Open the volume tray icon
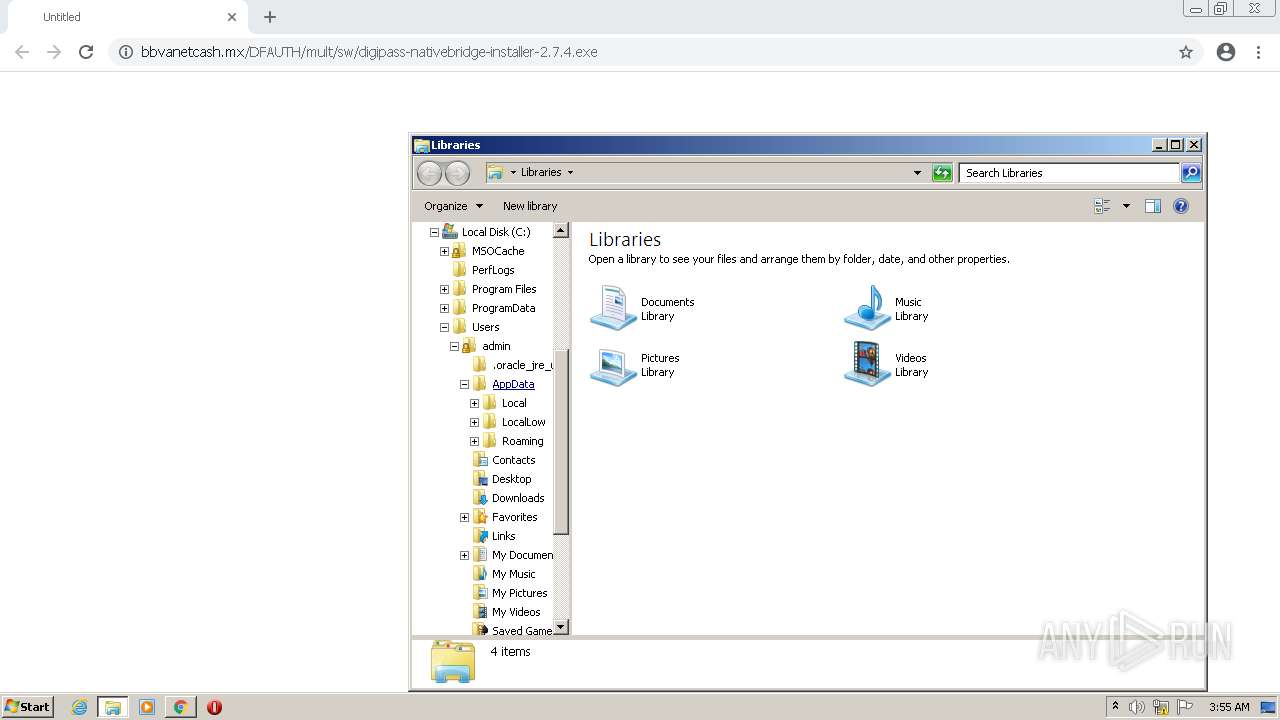The image size is (1280, 720). tap(1137, 707)
